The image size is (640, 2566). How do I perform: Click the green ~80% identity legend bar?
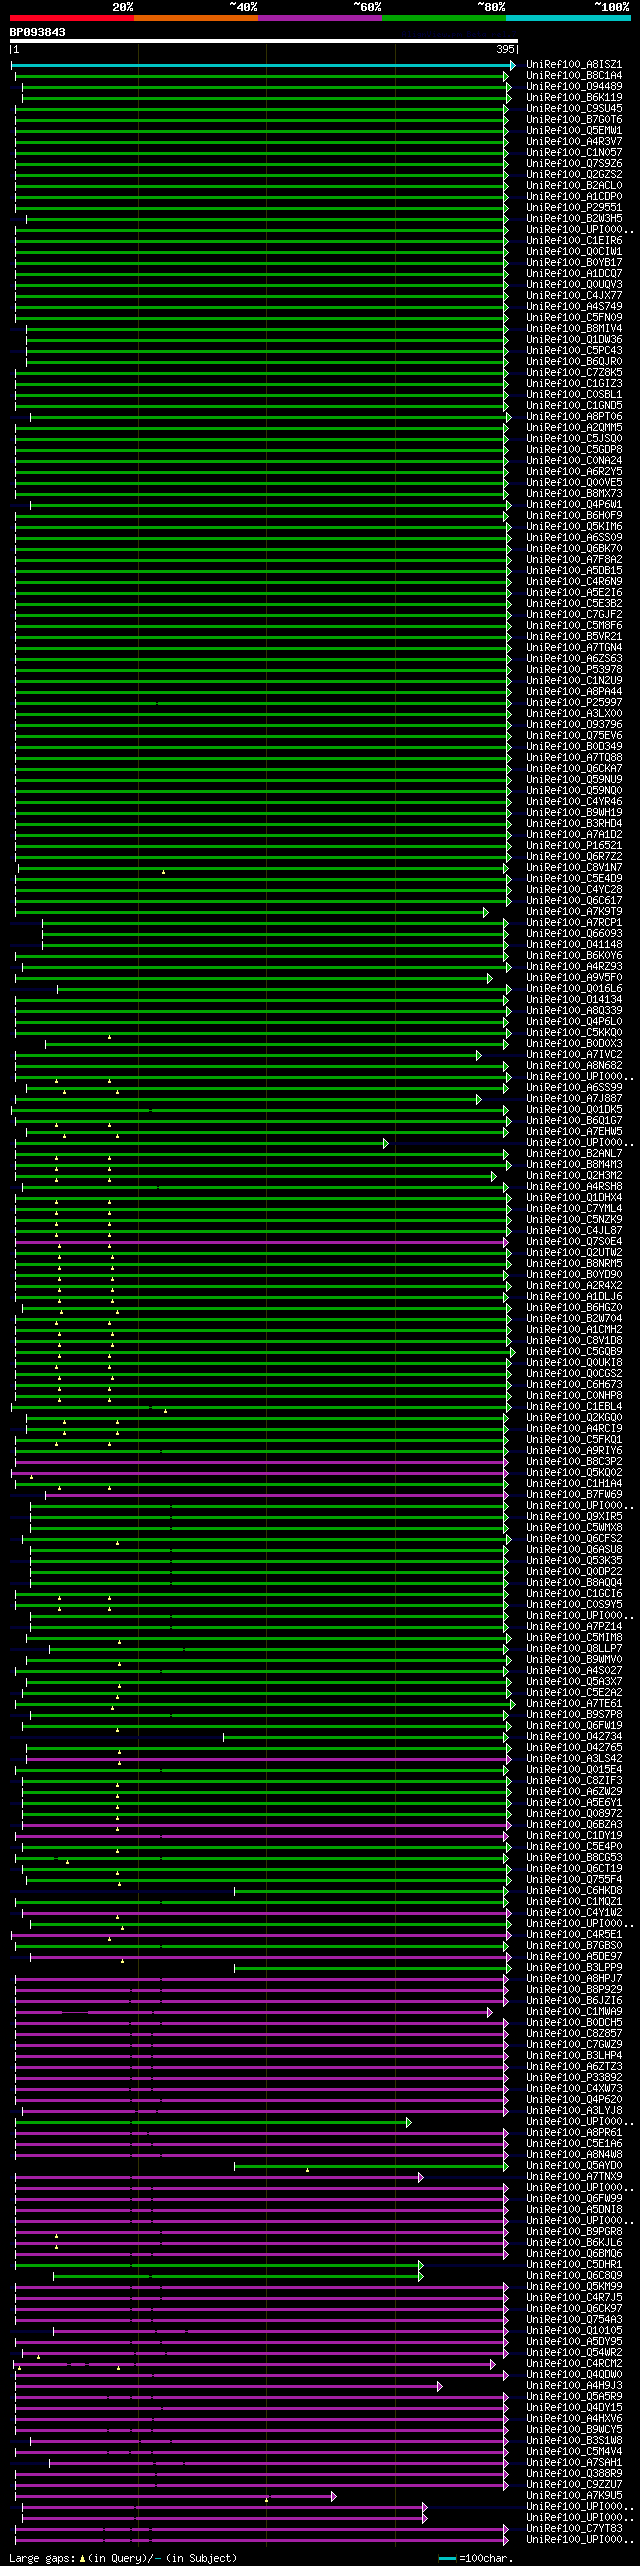(444, 18)
